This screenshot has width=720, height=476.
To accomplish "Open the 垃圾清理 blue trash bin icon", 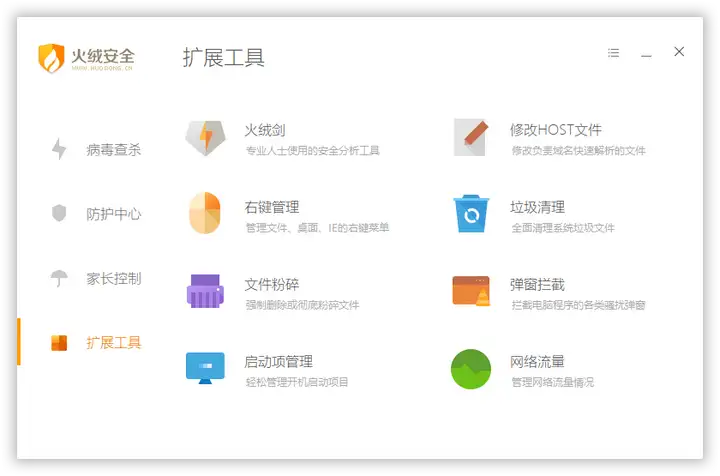I will tap(471, 213).
